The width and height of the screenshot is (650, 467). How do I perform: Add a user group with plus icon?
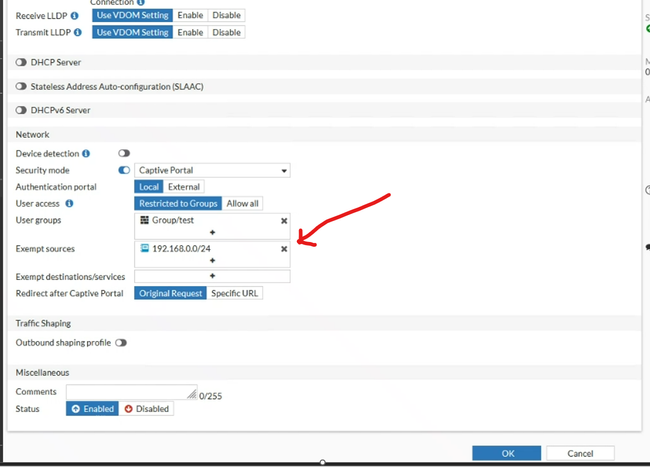[x=212, y=232]
